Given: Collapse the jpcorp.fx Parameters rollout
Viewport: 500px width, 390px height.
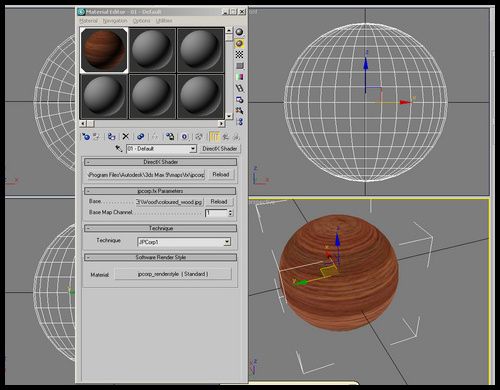Looking at the screenshot, I should 160,191.
